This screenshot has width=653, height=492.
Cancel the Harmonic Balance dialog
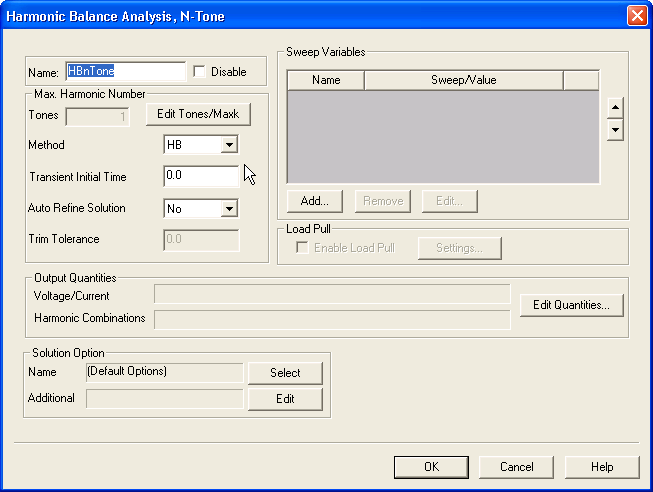click(x=516, y=467)
